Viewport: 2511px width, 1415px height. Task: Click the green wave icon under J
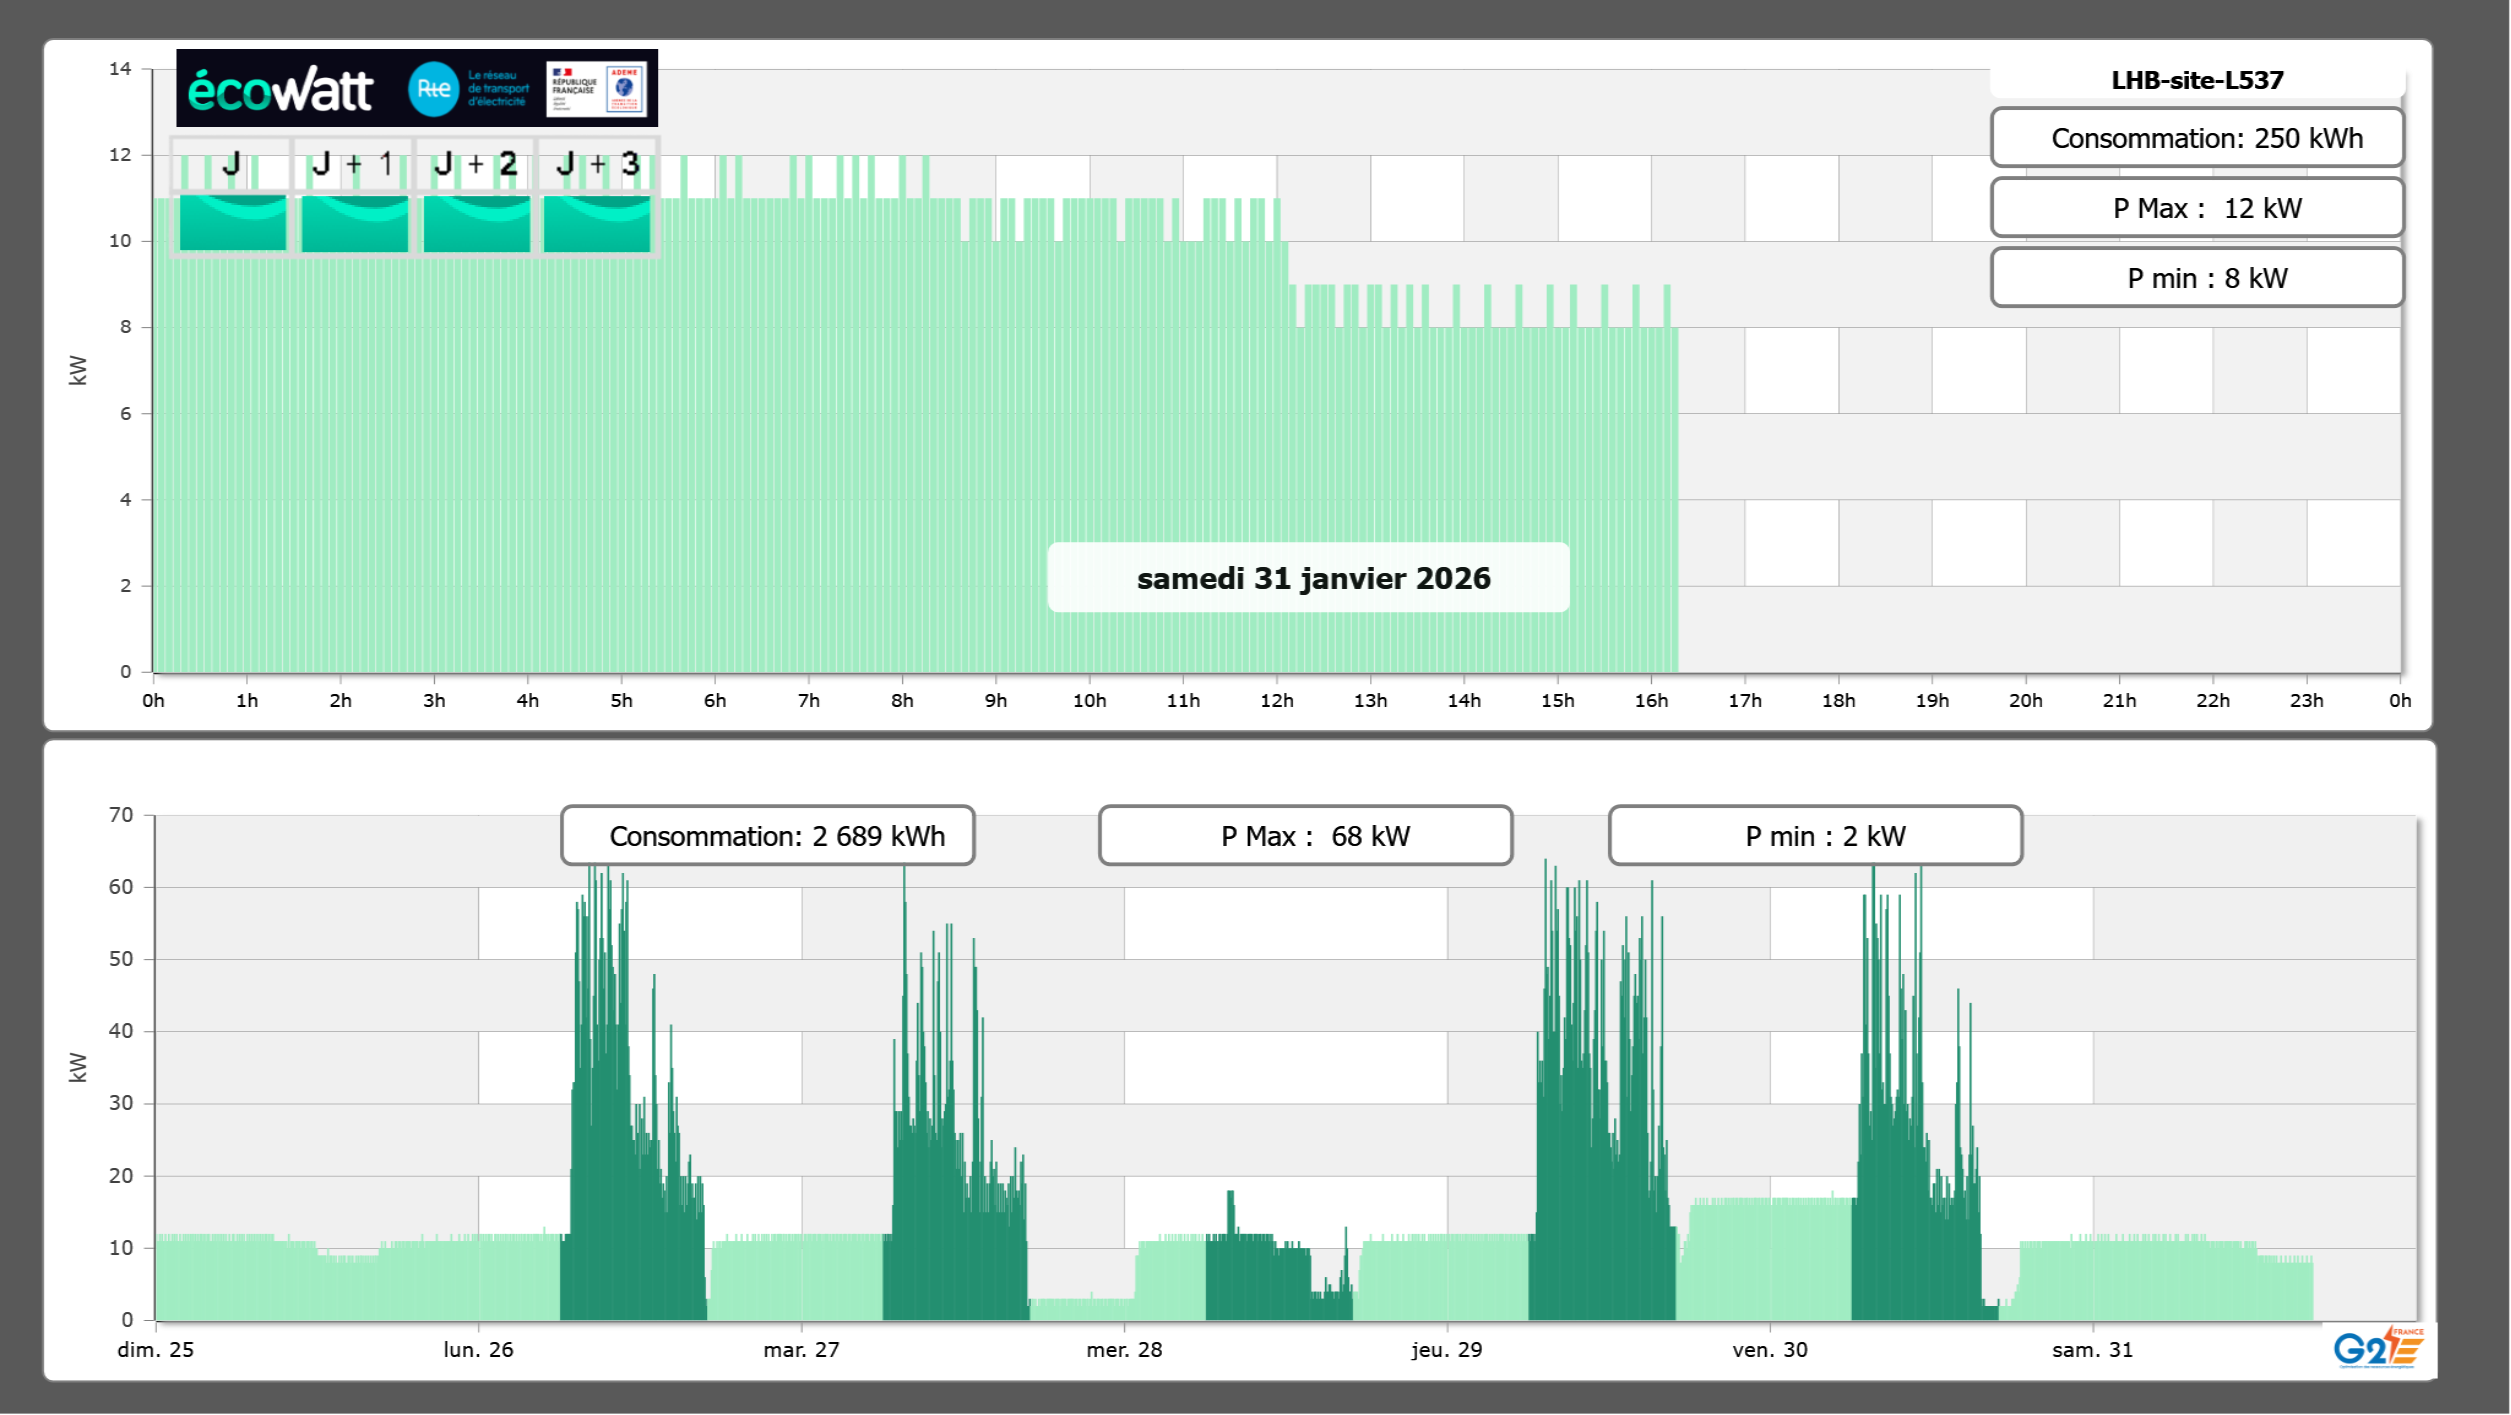click(x=232, y=223)
